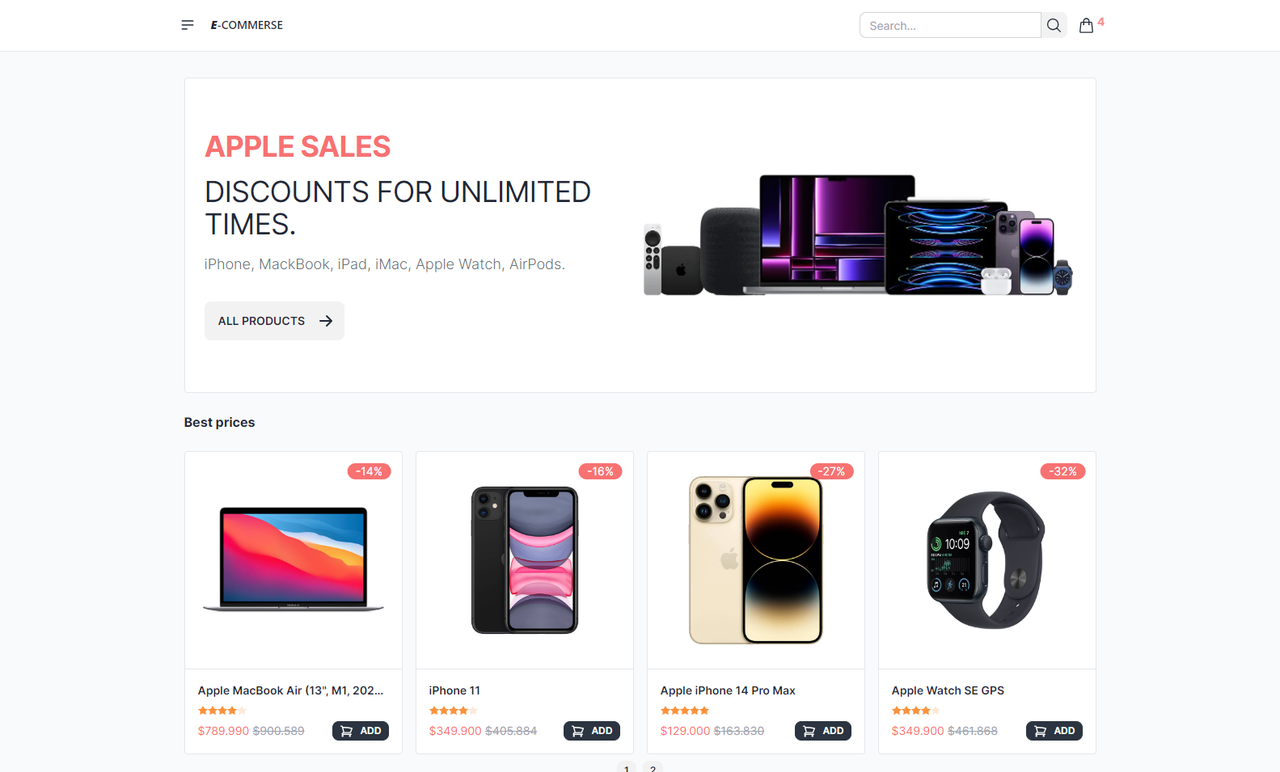Image resolution: width=1280 pixels, height=772 pixels.
Task: Click the Apple iPhone 14 Pro Max title
Action: tap(728, 690)
